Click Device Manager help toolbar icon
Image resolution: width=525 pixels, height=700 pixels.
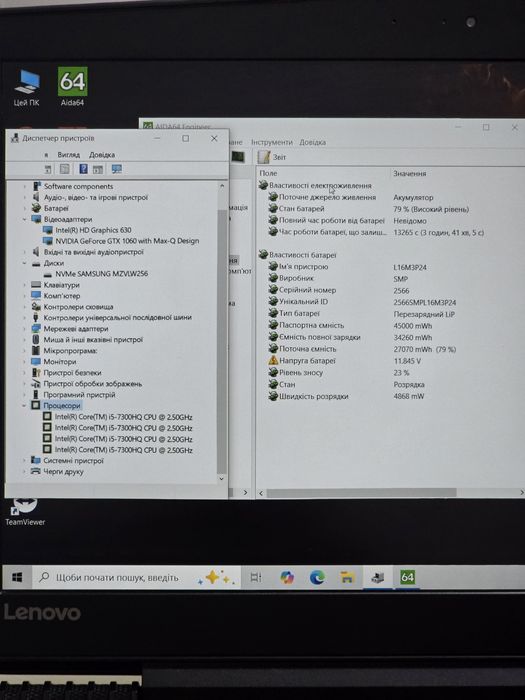83,169
